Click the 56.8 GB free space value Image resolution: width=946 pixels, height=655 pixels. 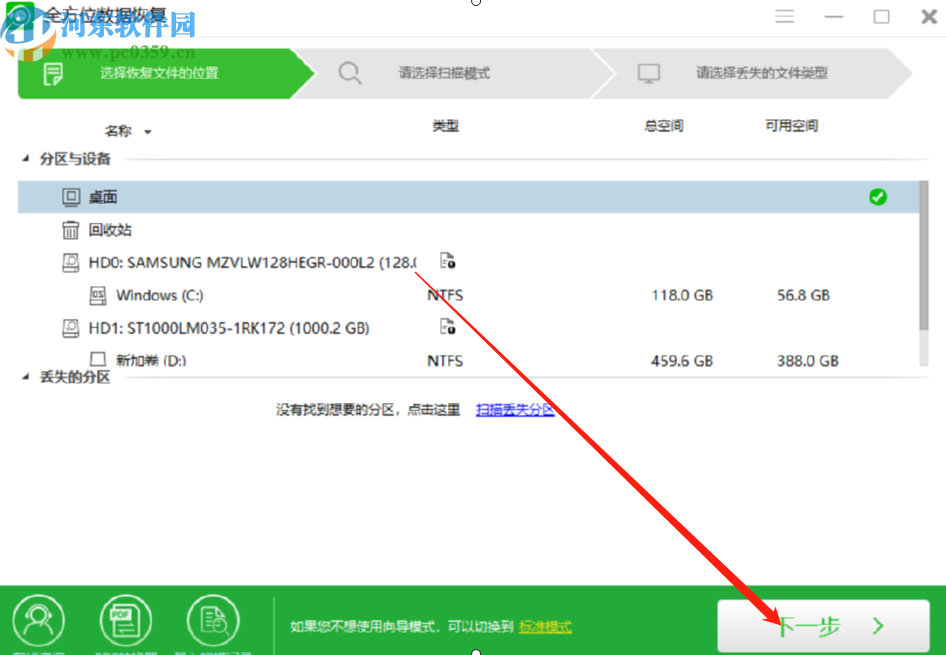tap(803, 296)
